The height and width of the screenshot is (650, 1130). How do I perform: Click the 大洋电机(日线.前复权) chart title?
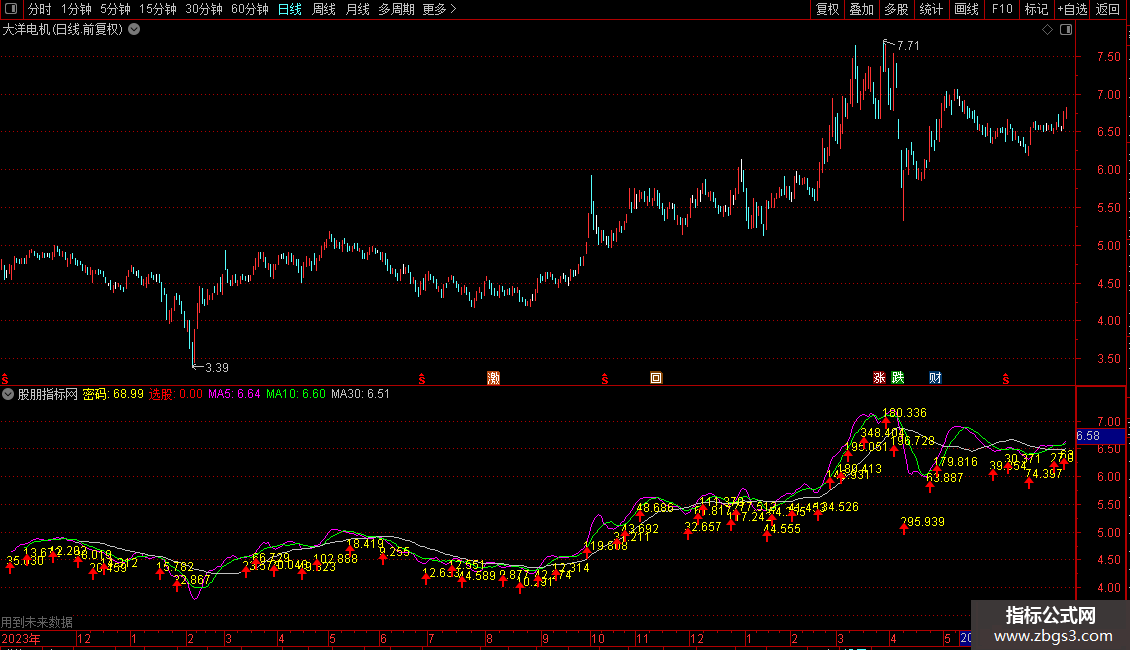(x=63, y=30)
